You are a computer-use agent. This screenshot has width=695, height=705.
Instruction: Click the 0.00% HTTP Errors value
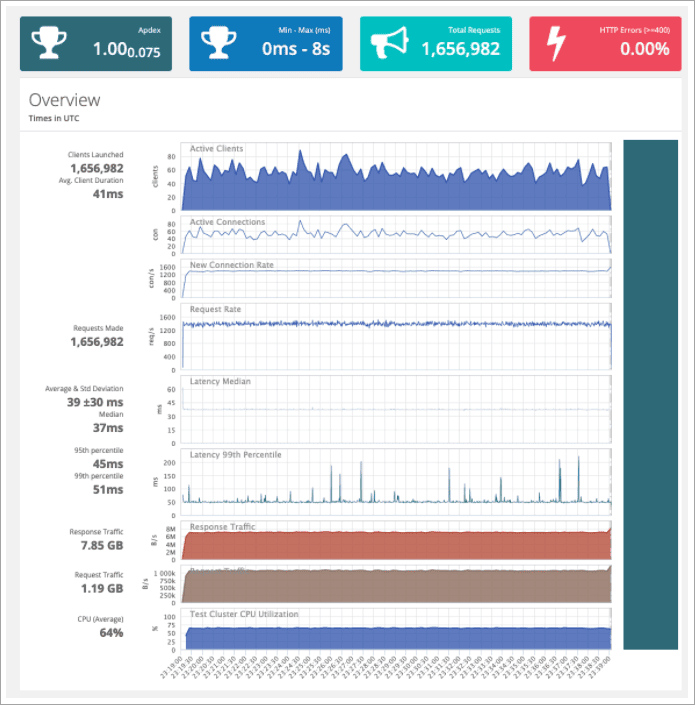[x=644, y=49]
